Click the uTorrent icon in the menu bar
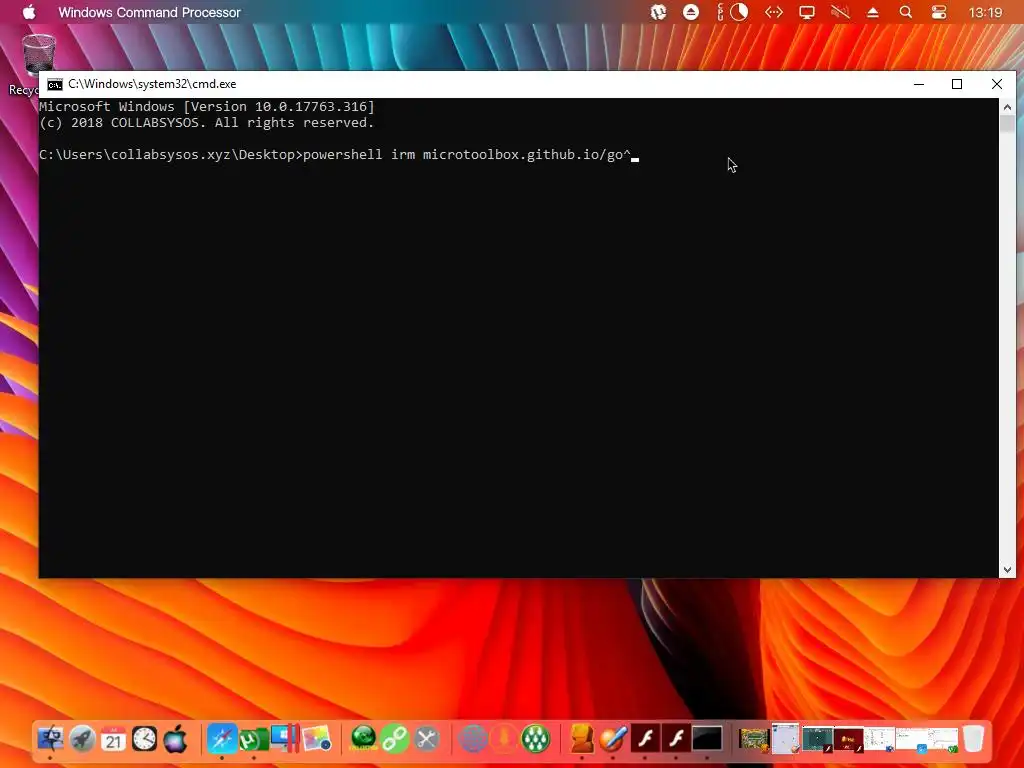1024x768 pixels. (x=658, y=12)
